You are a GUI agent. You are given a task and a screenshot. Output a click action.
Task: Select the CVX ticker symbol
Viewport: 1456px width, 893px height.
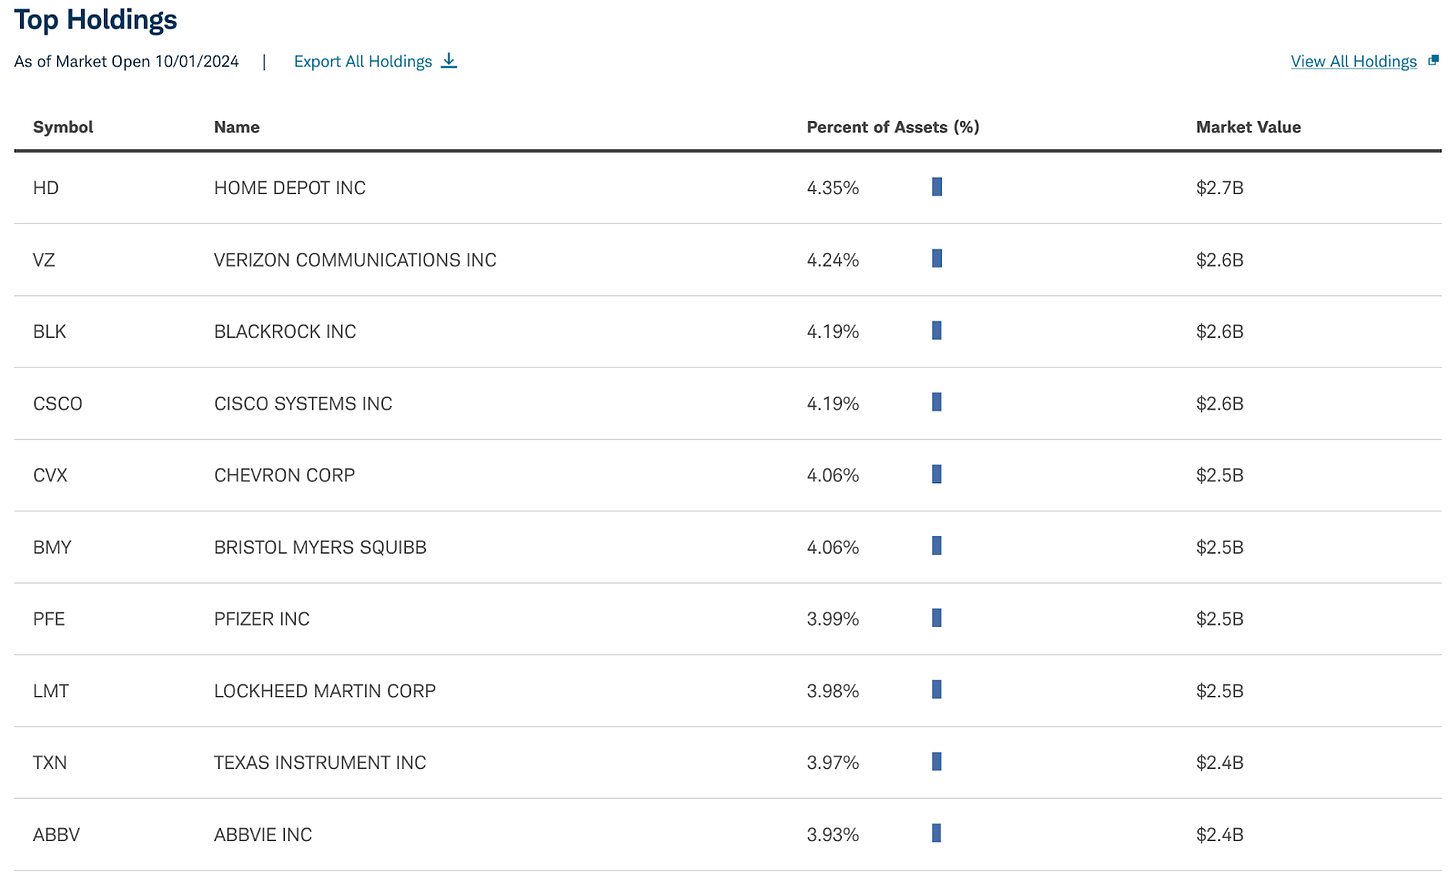click(x=50, y=475)
